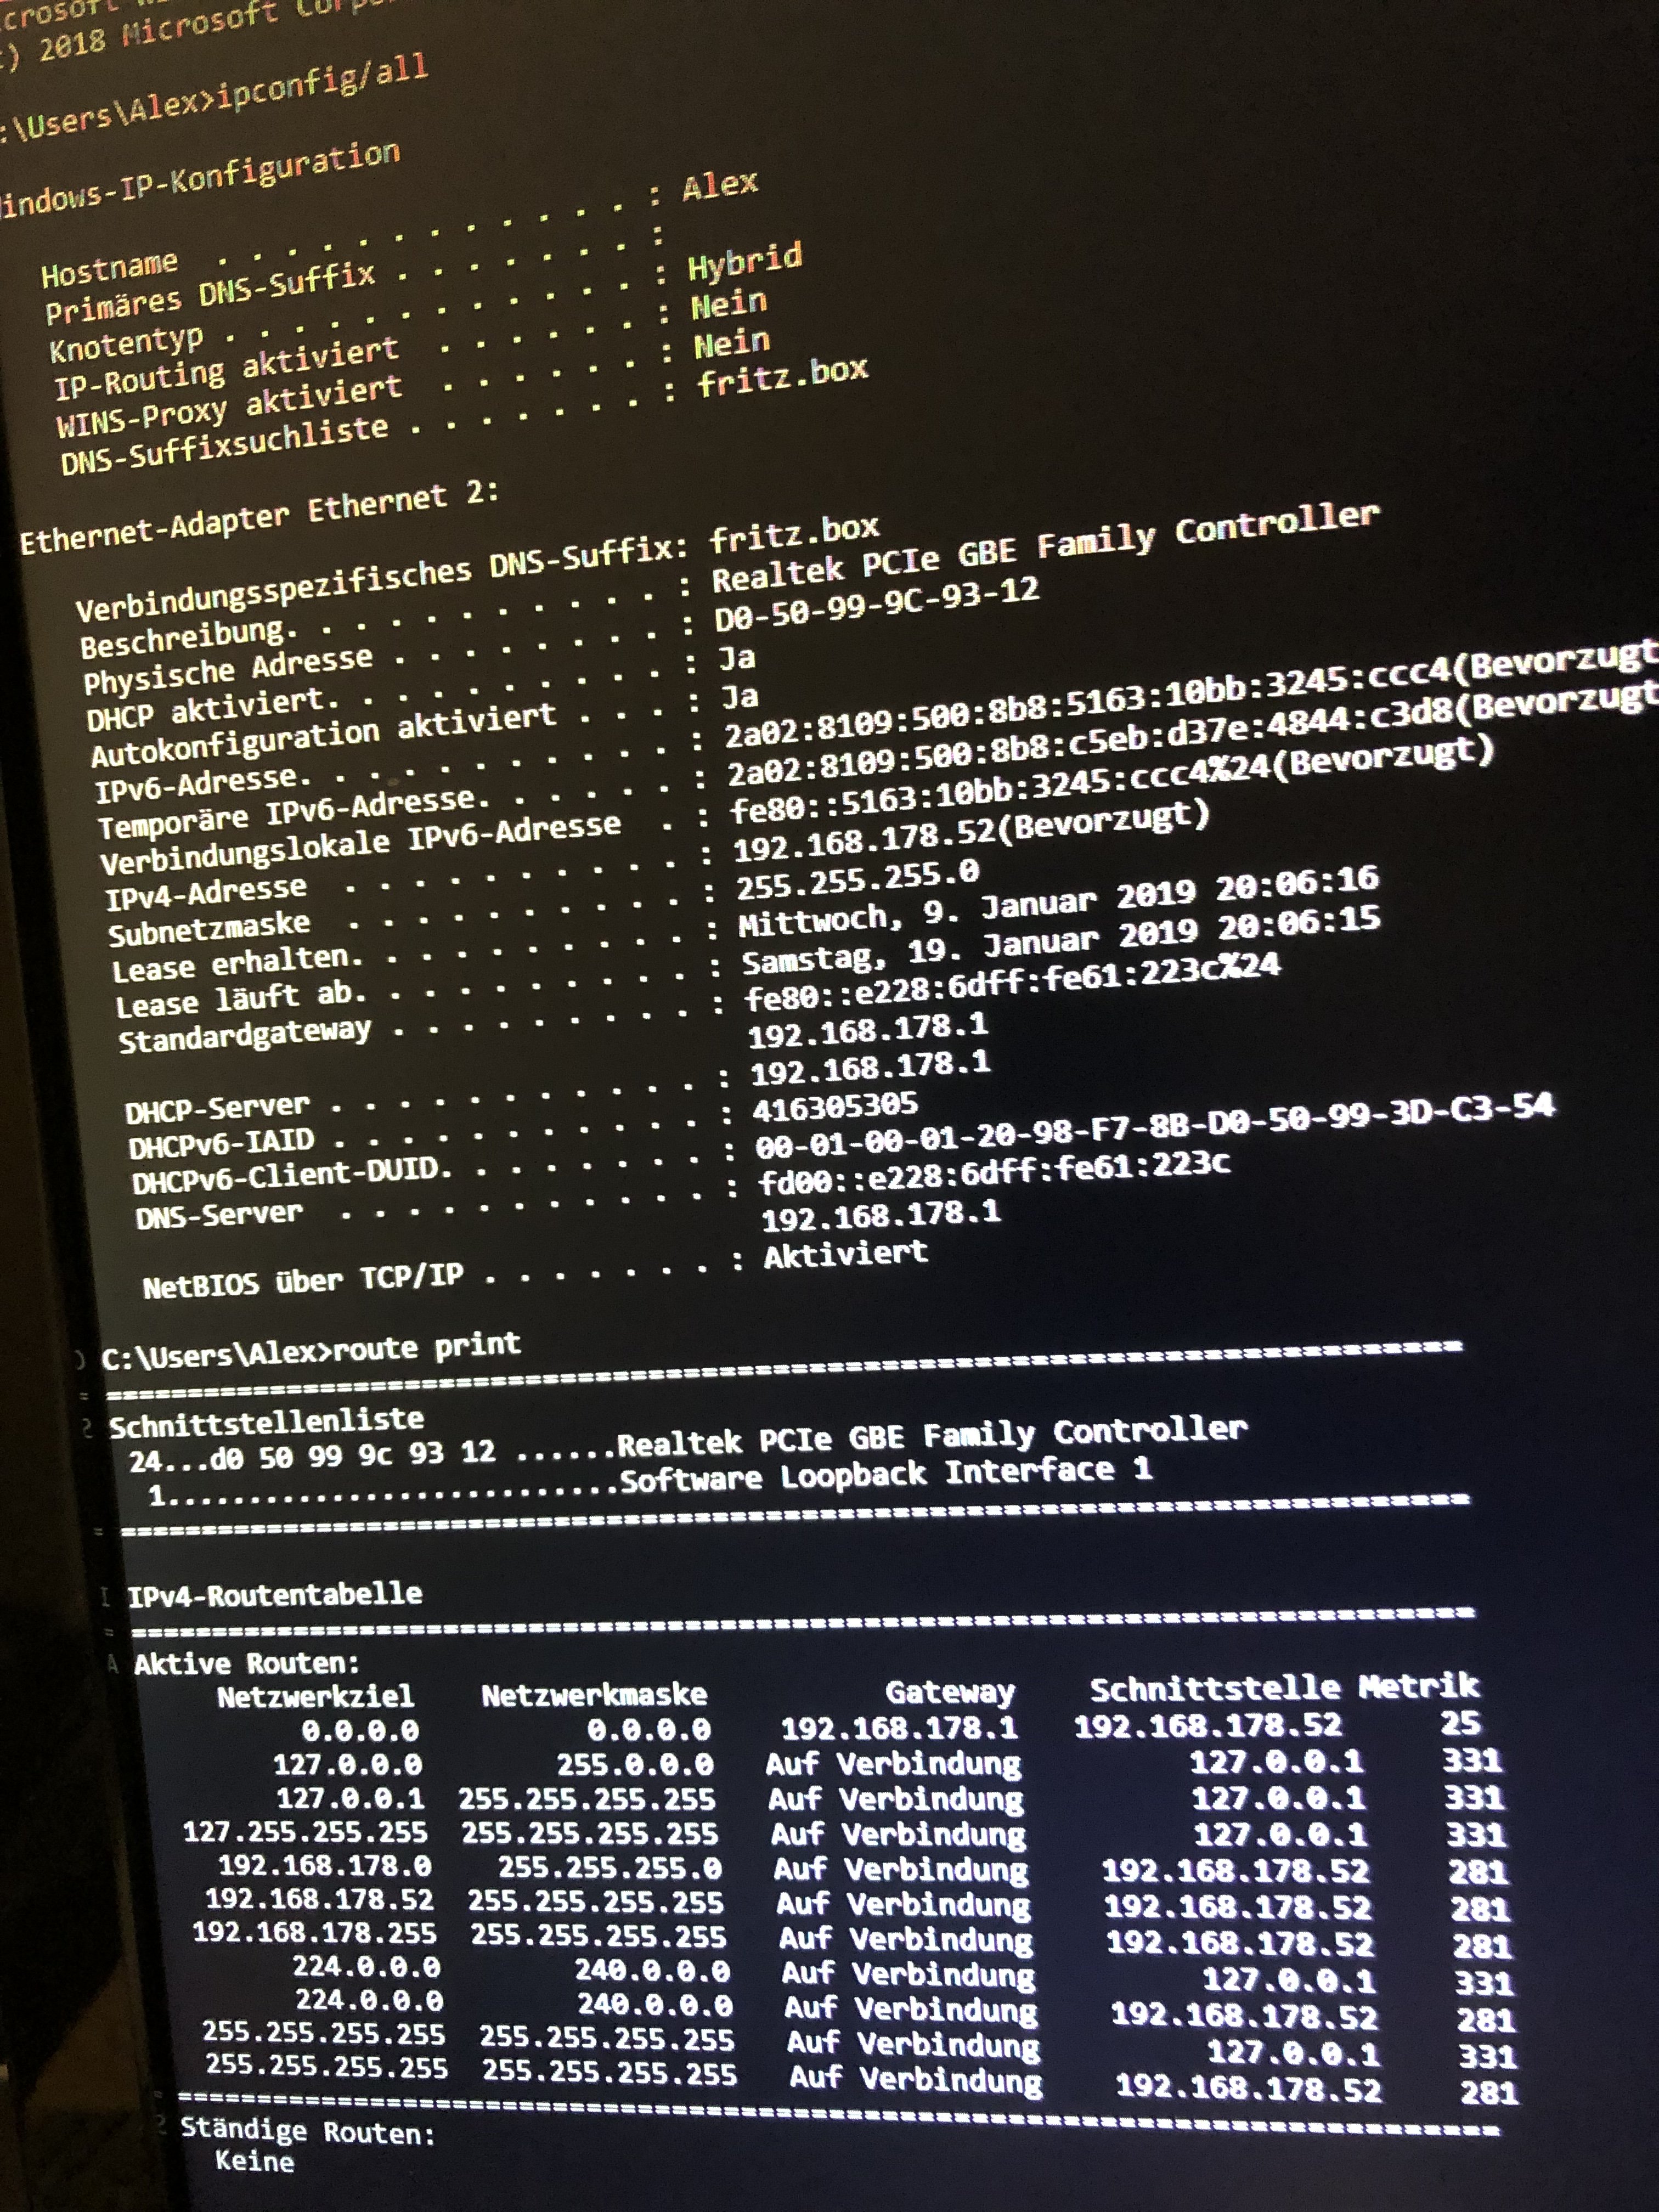Screen dimensions: 1659x2212
Task: Click the subnet mask 255.255.255.0 value
Action: pyautogui.click(x=857, y=879)
